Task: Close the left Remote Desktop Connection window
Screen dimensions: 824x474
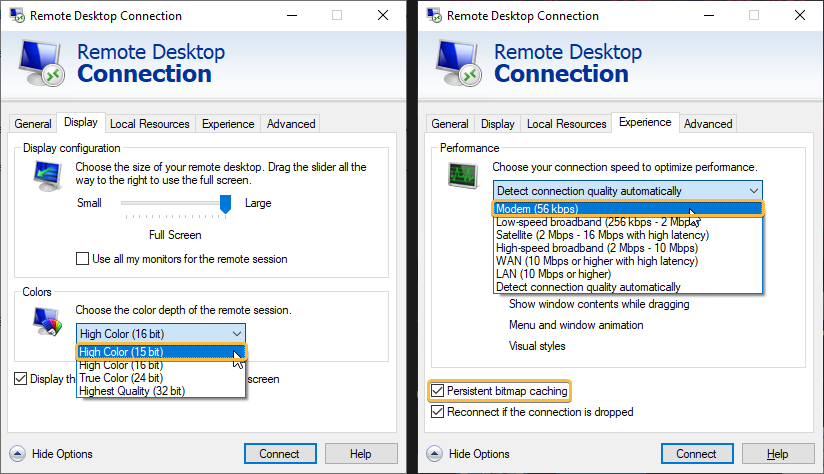Action: 383,15
